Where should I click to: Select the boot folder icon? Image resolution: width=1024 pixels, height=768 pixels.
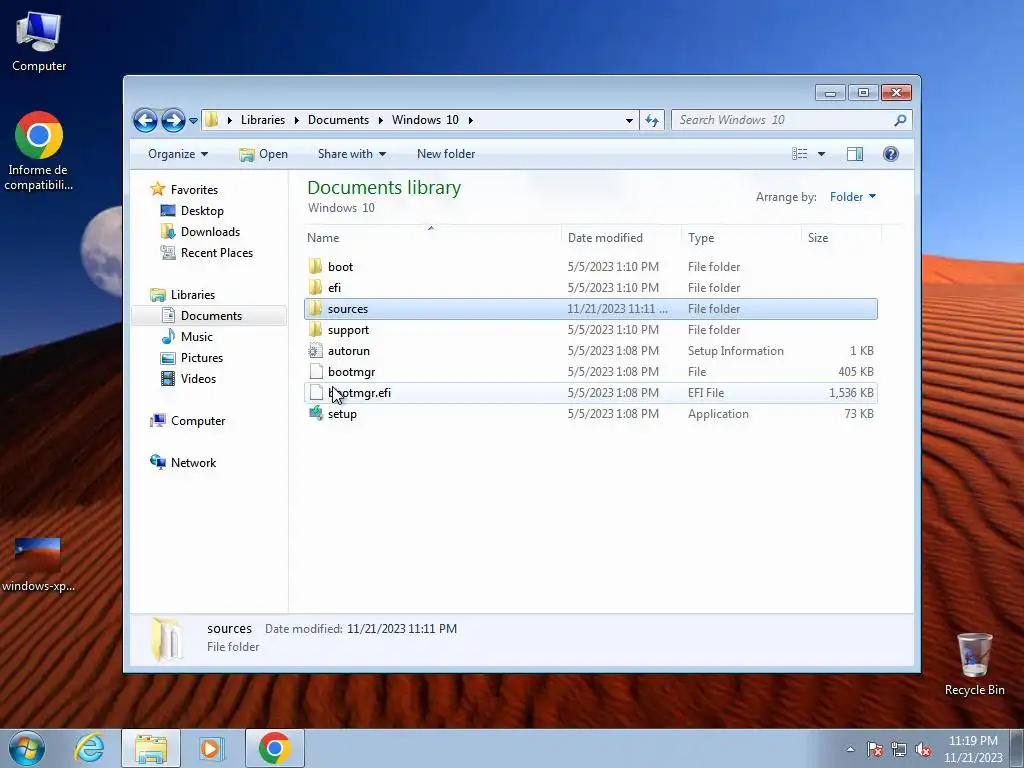click(x=315, y=266)
